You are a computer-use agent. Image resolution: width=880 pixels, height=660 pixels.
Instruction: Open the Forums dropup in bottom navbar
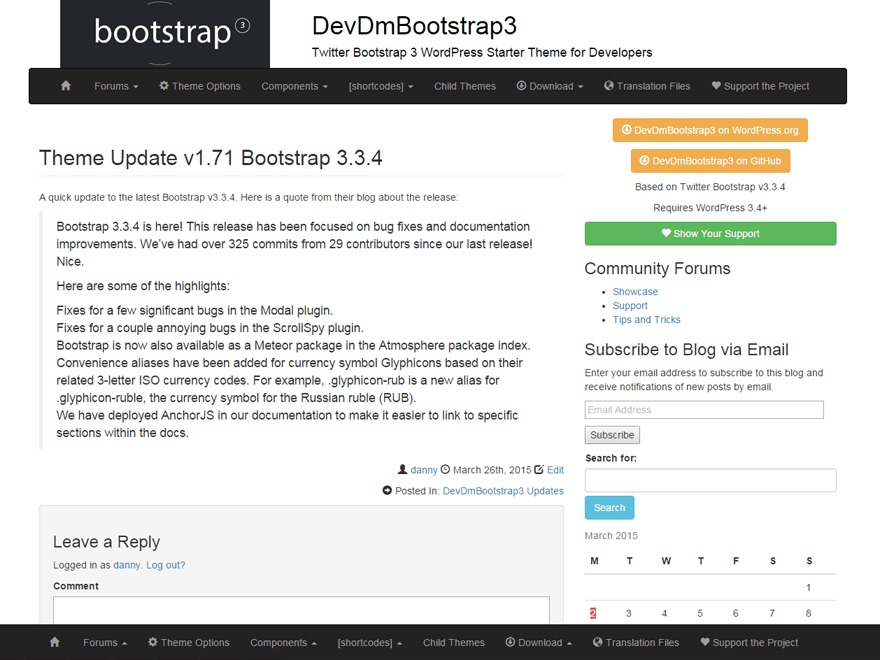105,642
